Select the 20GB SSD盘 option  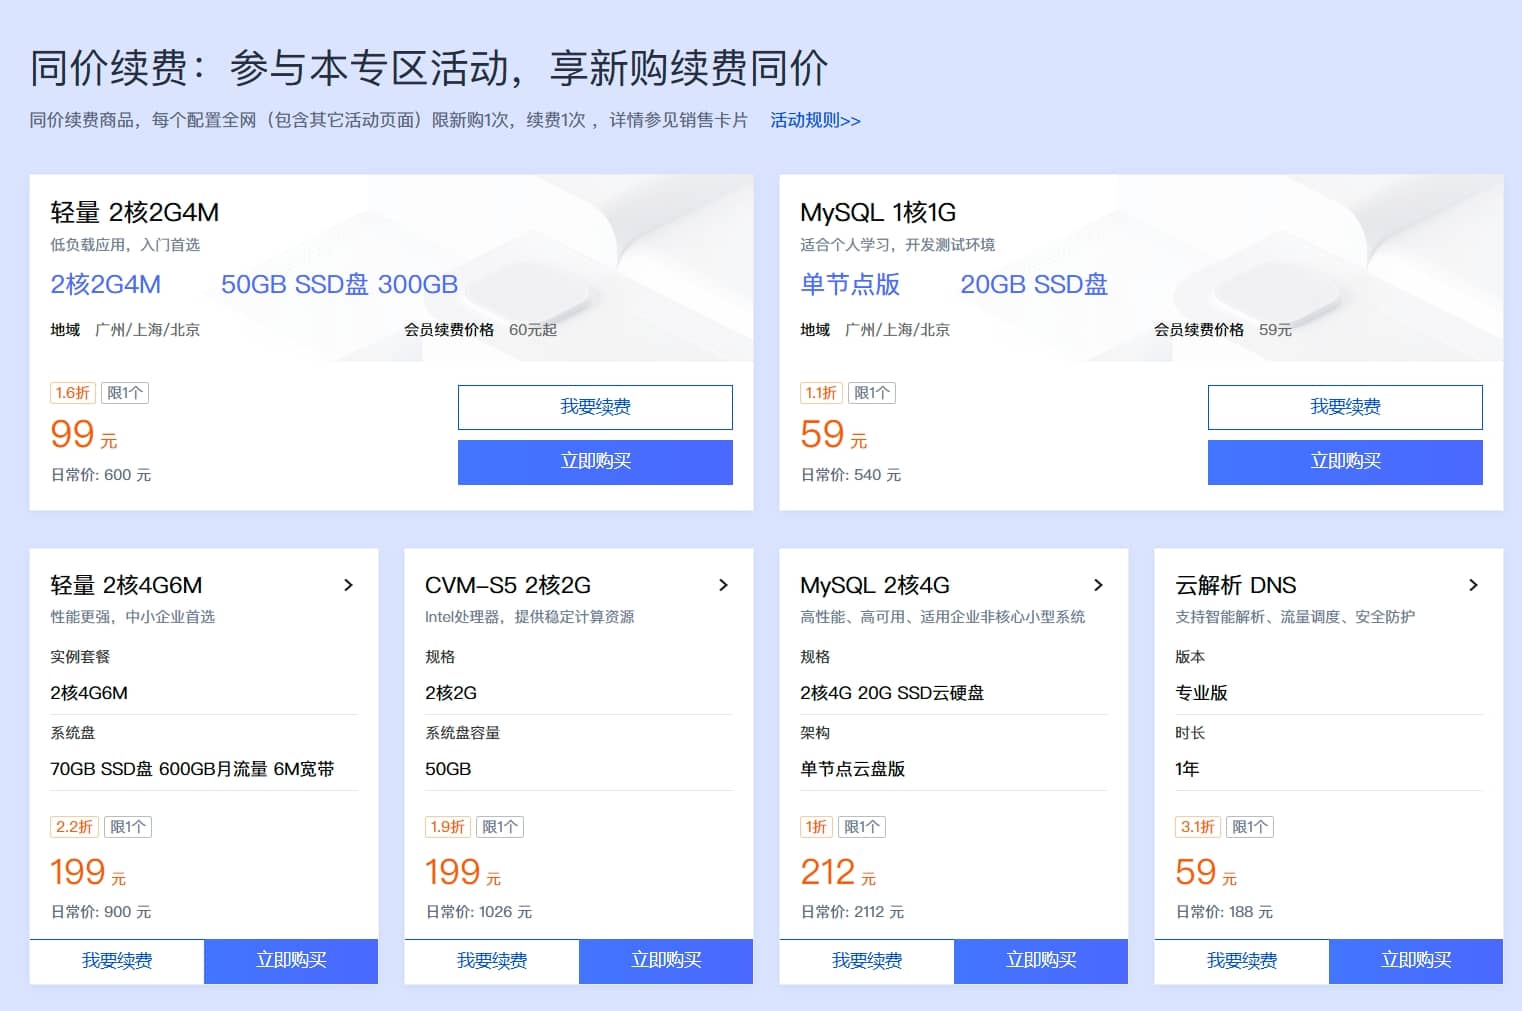pyautogui.click(x=1034, y=285)
